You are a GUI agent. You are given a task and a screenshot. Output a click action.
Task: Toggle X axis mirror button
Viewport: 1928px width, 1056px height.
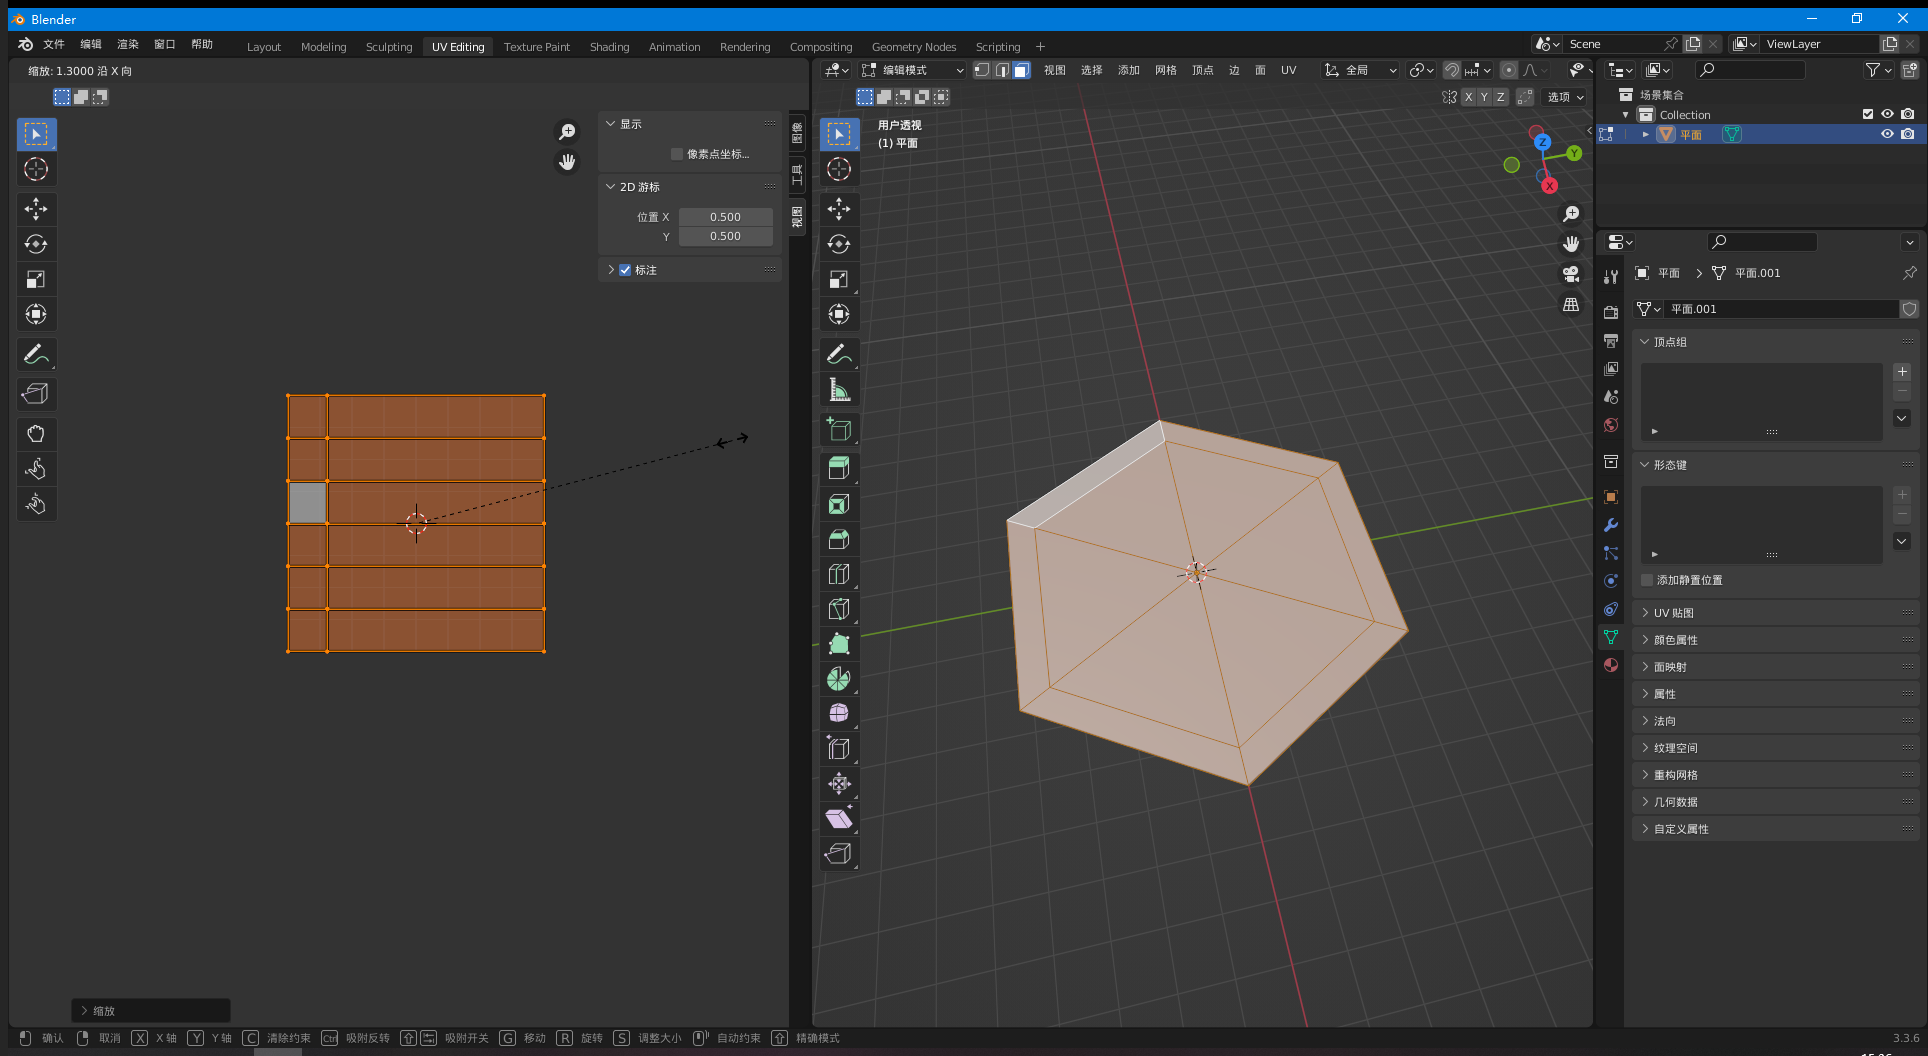coord(1468,97)
